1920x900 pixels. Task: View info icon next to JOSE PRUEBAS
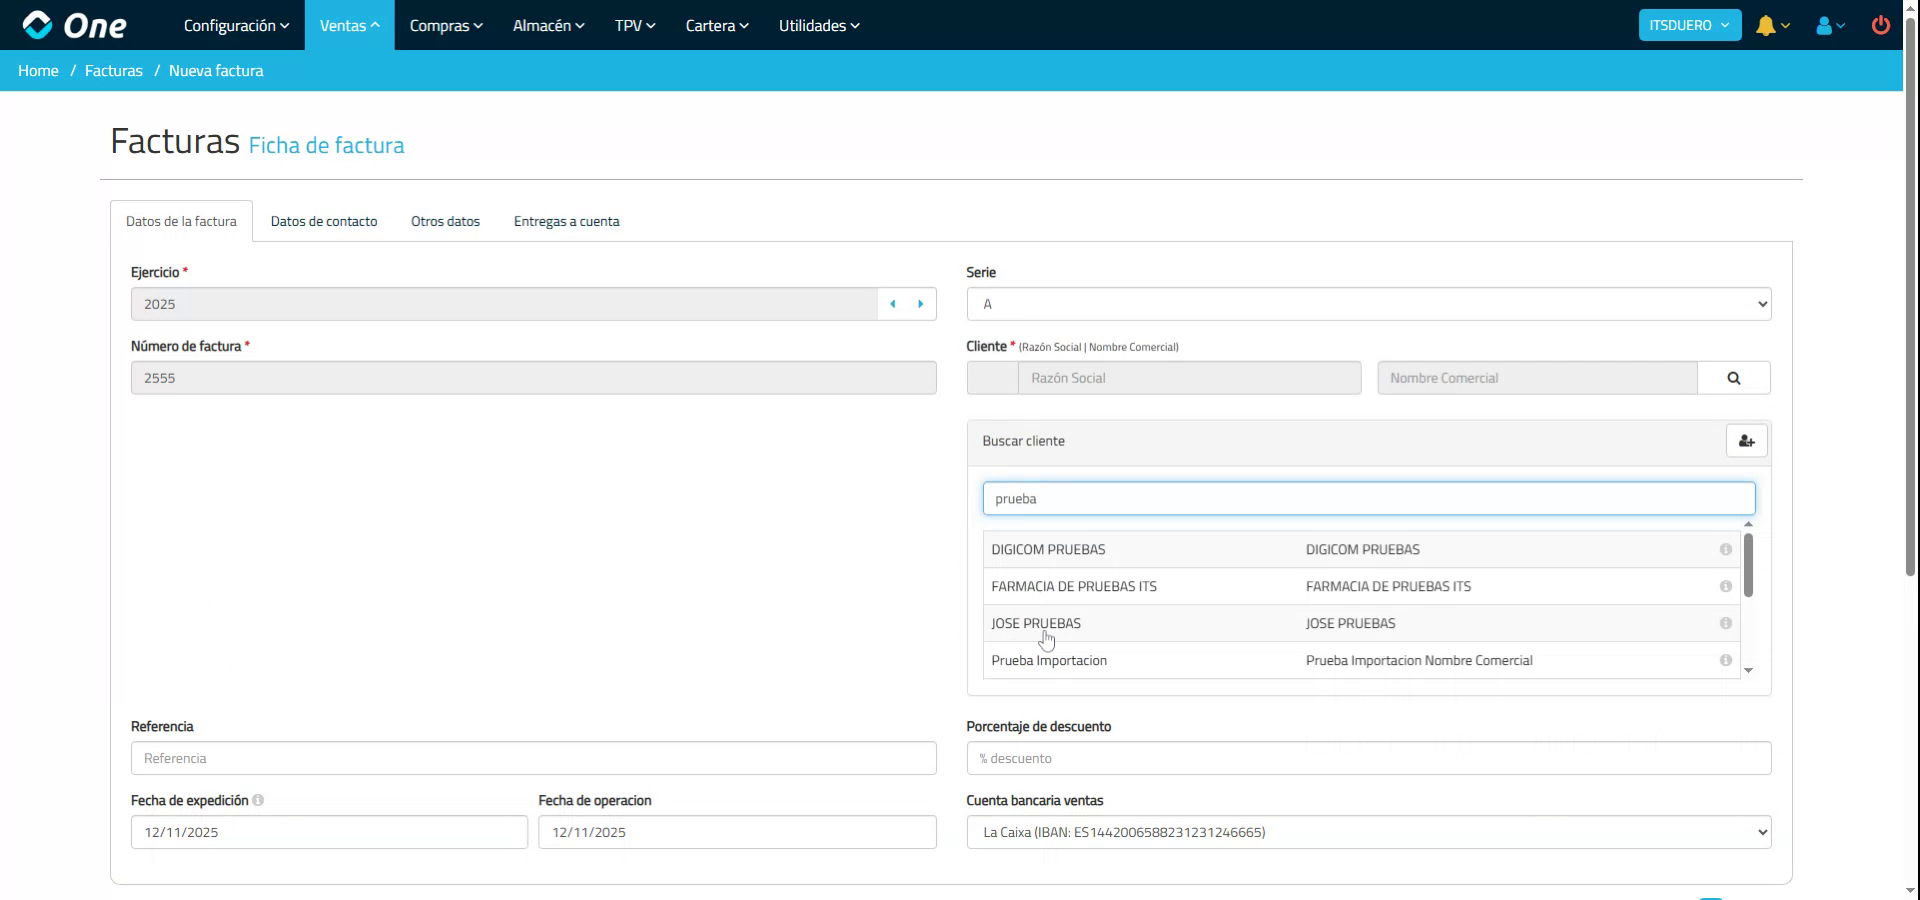1727,623
